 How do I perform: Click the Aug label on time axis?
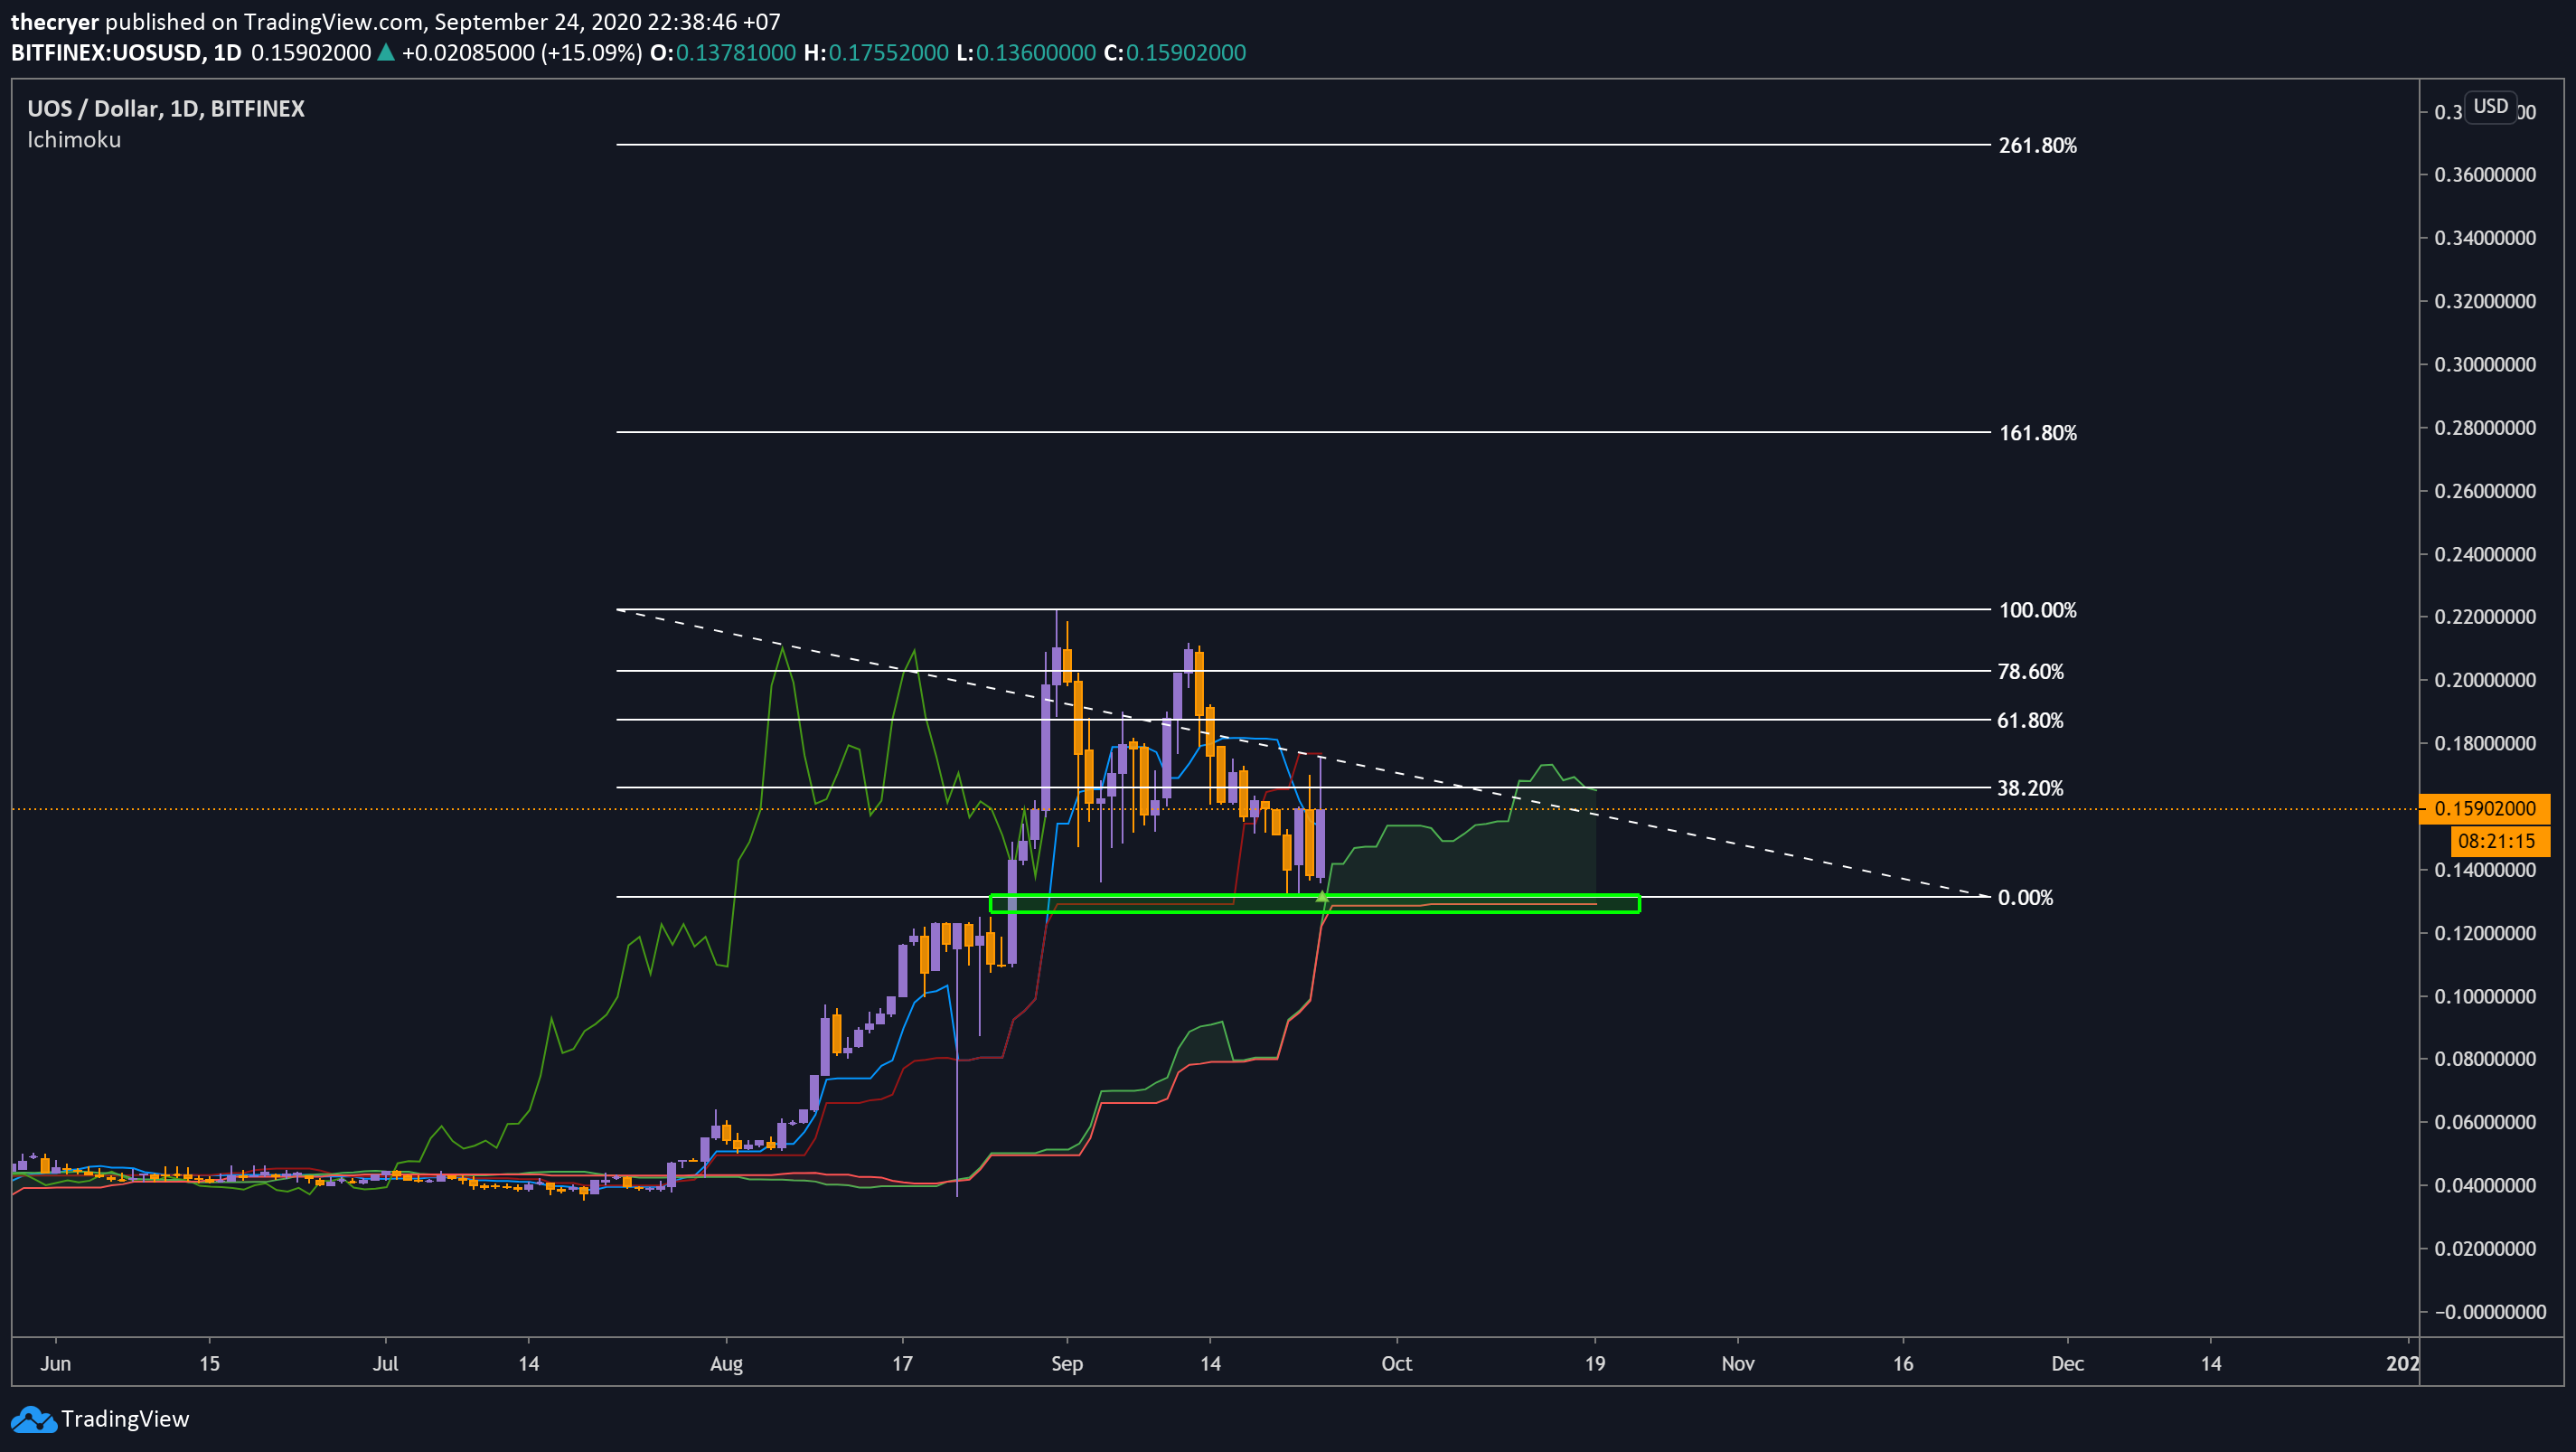[x=726, y=1363]
